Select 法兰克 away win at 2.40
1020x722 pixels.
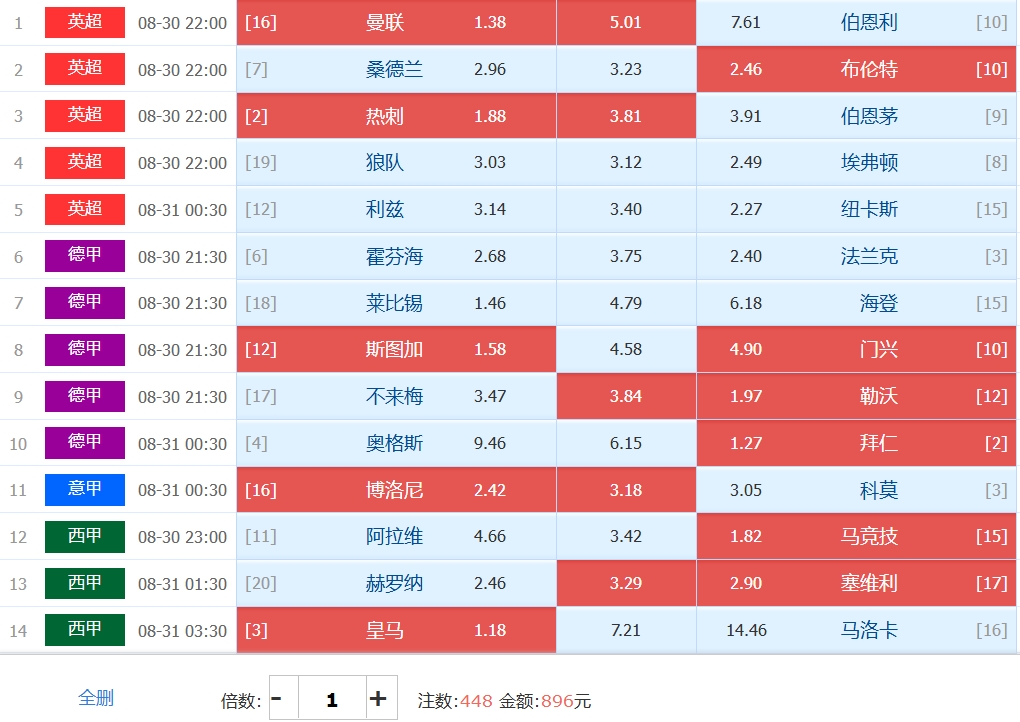(856, 256)
